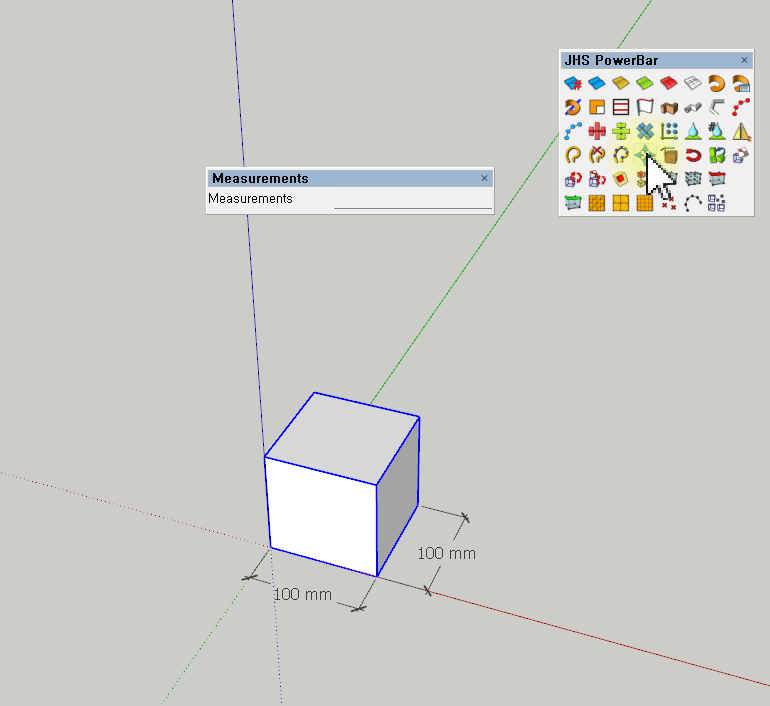
Task: Select the cube's white front face
Action: [323, 516]
